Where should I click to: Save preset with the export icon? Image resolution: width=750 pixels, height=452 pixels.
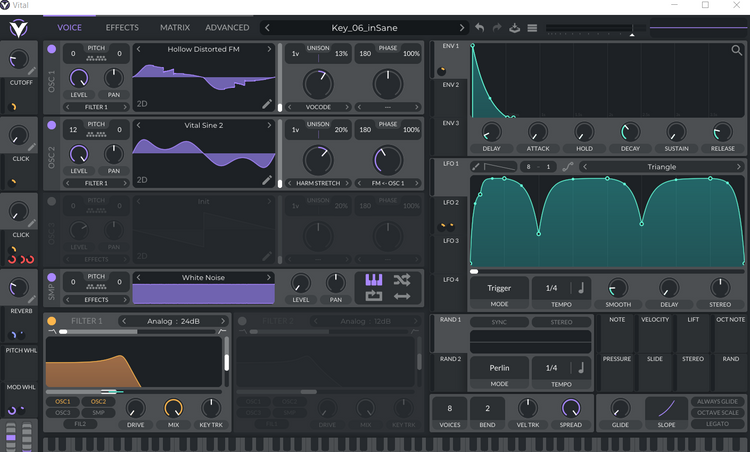(515, 28)
